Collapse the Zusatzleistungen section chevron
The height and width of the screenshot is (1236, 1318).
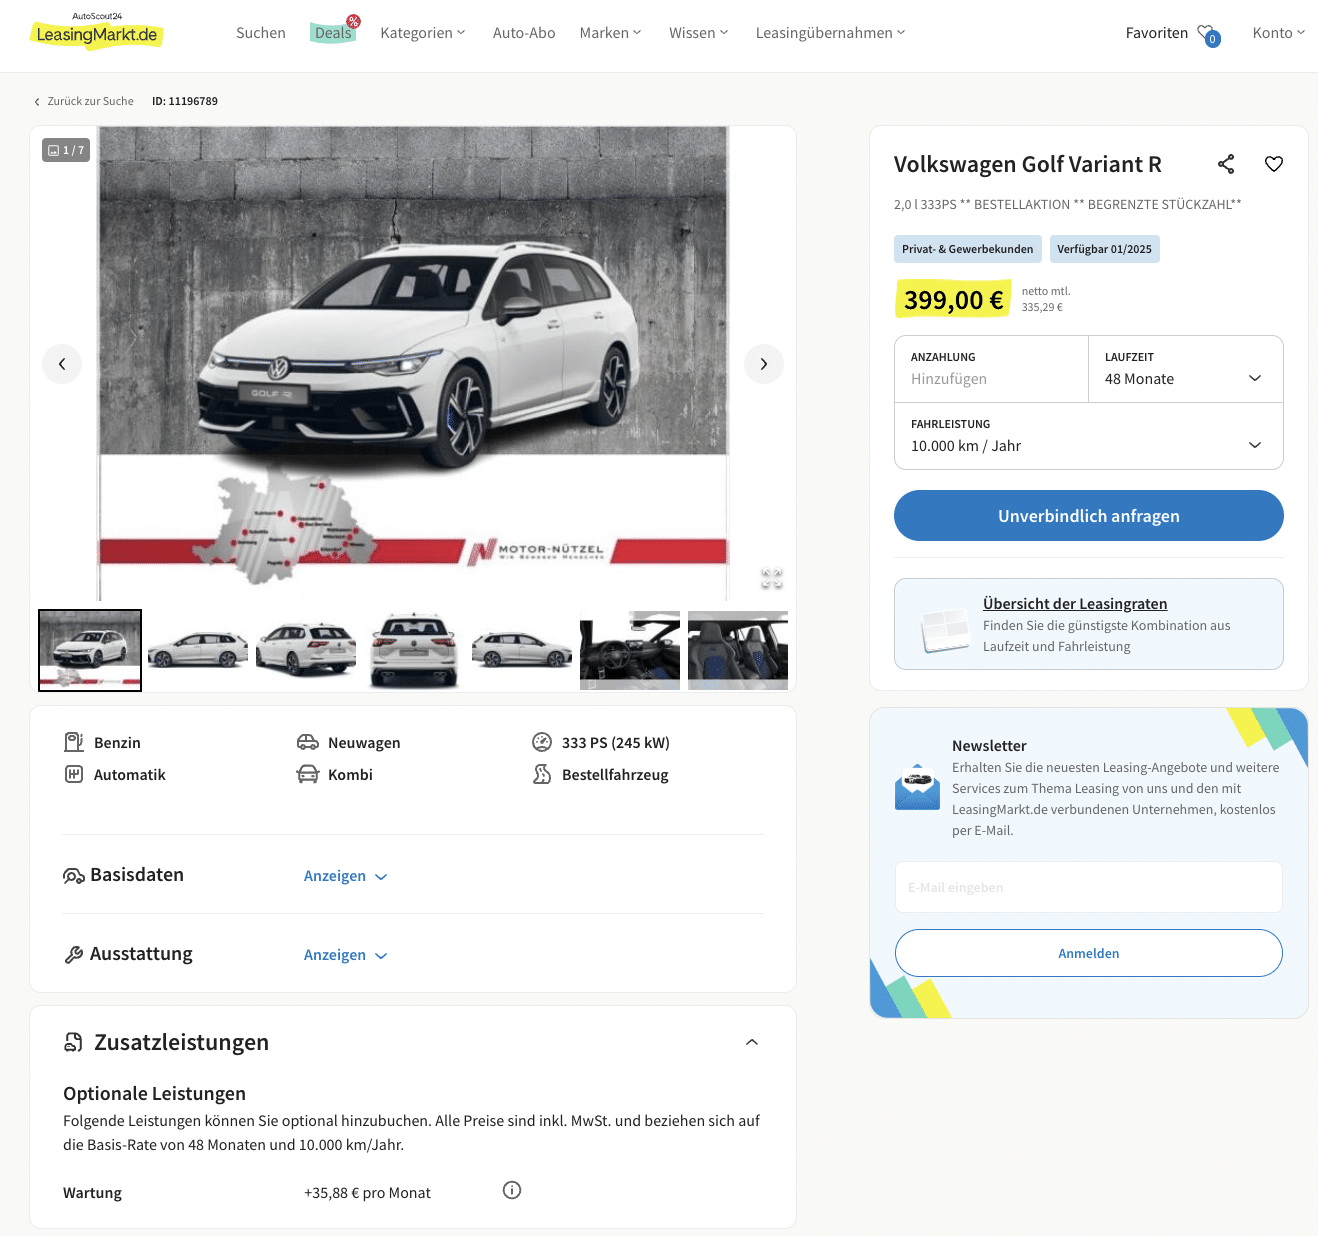pos(752,1042)
